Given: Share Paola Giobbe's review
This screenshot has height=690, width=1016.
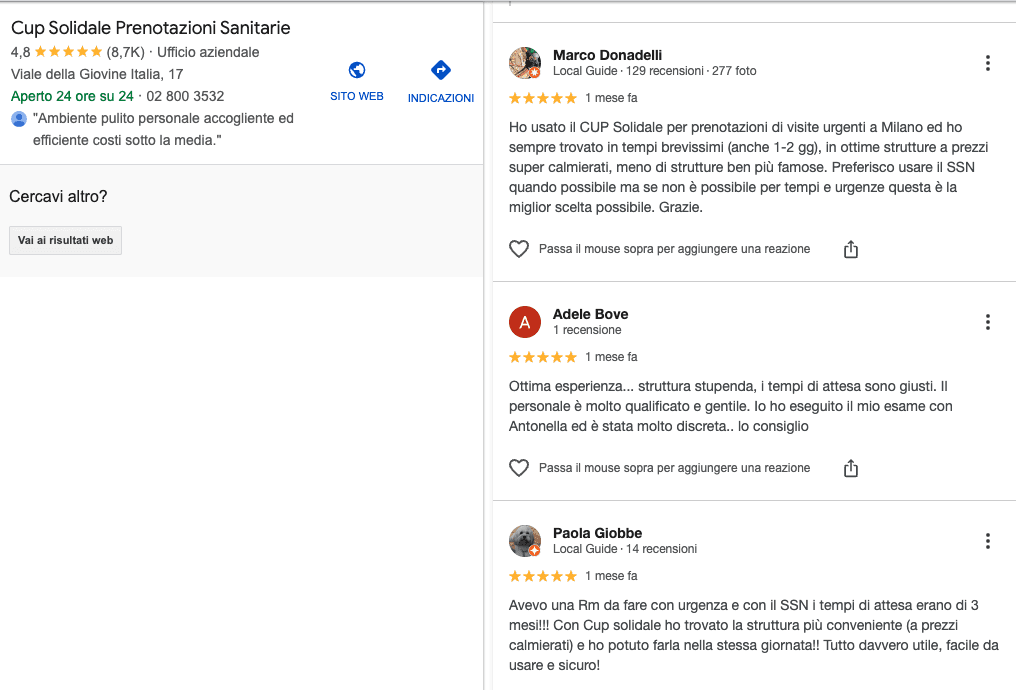Looking at the screenshot, I should (x=851, y=685).
